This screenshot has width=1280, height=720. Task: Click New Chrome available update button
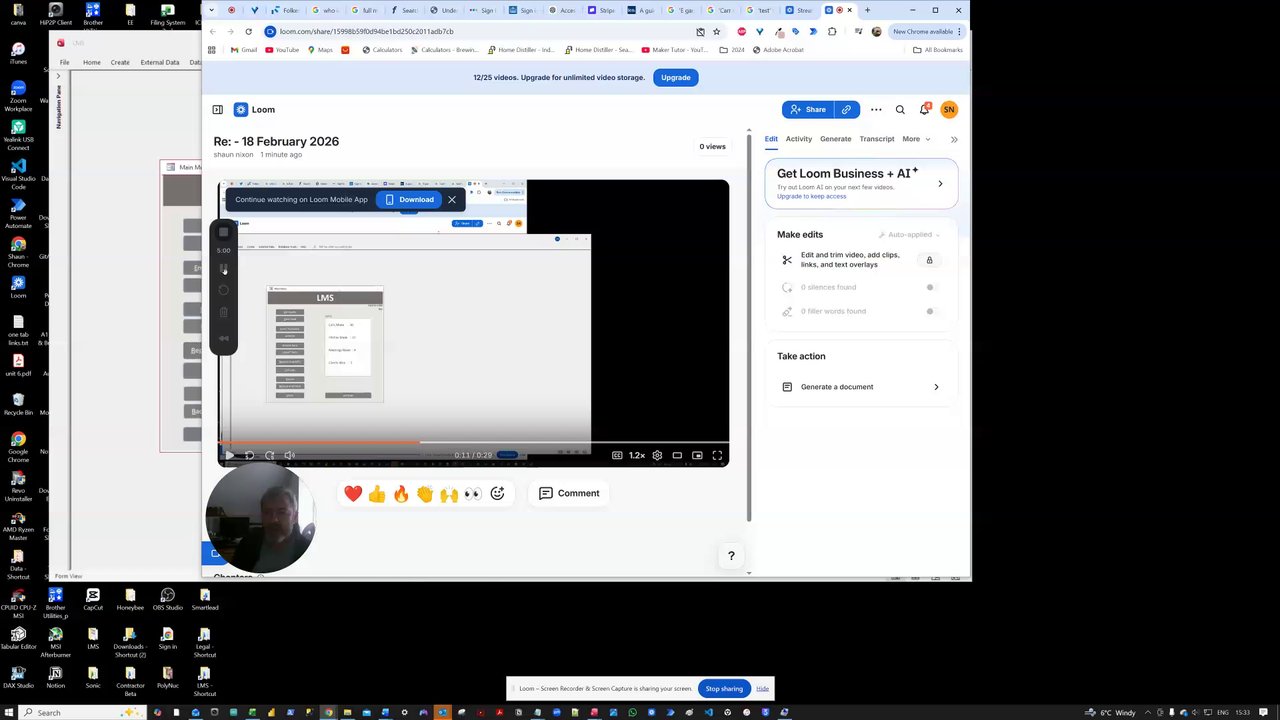point(927,31)
